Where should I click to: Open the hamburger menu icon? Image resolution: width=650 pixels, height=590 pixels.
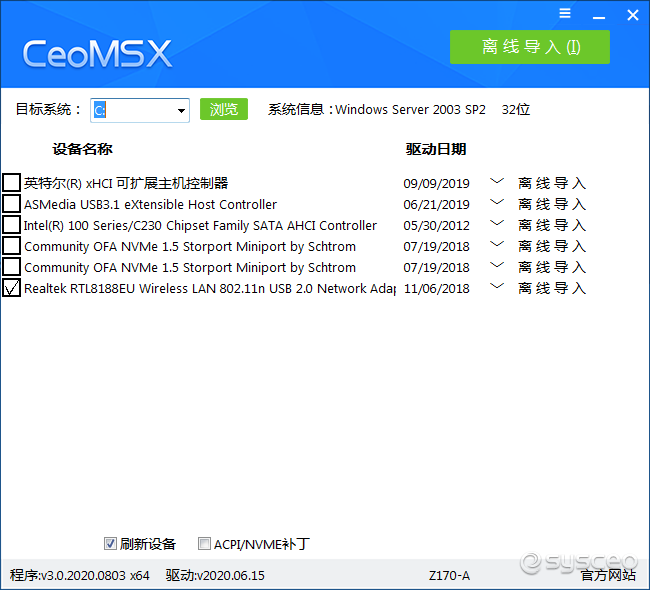point(565,14)
